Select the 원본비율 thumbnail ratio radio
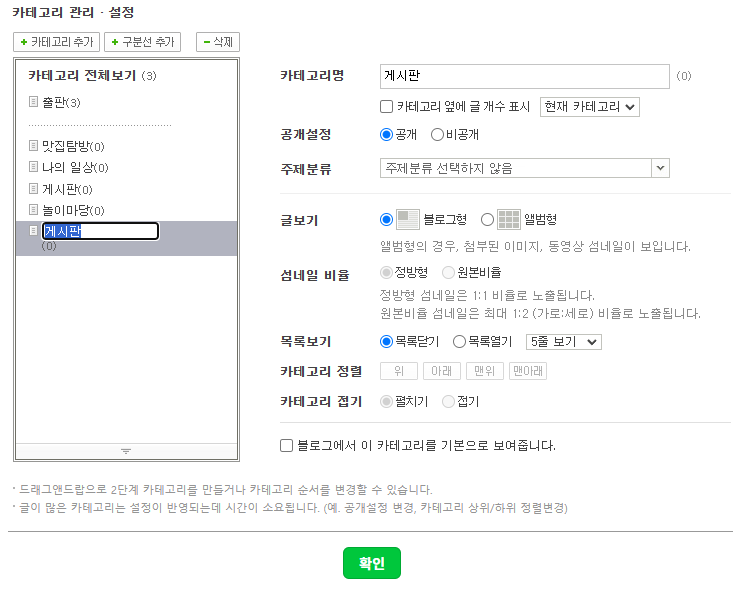The height and width of the screenshot is (589, 733). (x=448, y=272)
